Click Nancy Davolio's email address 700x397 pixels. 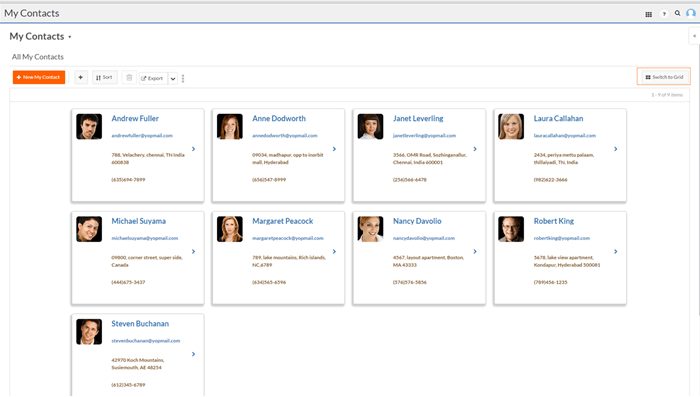[x=424, y=238]
